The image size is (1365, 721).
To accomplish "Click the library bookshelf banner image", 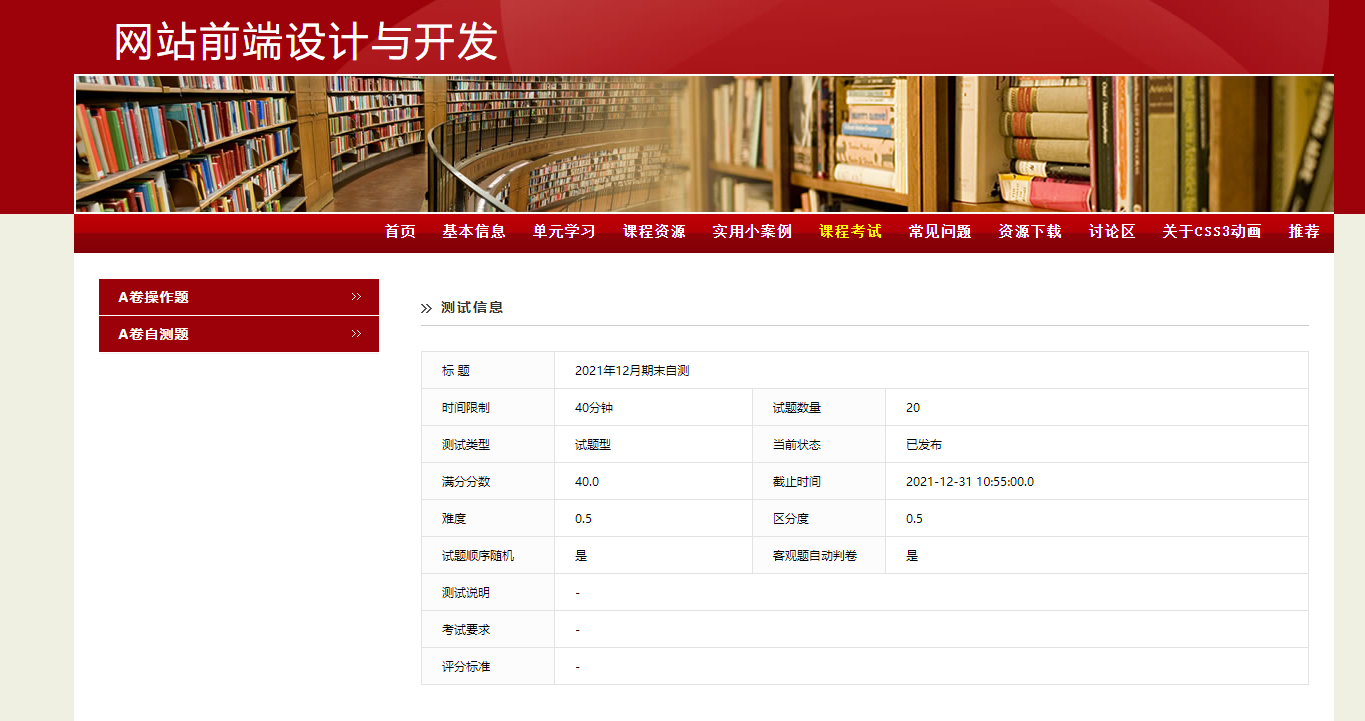I will pos(704,144).
